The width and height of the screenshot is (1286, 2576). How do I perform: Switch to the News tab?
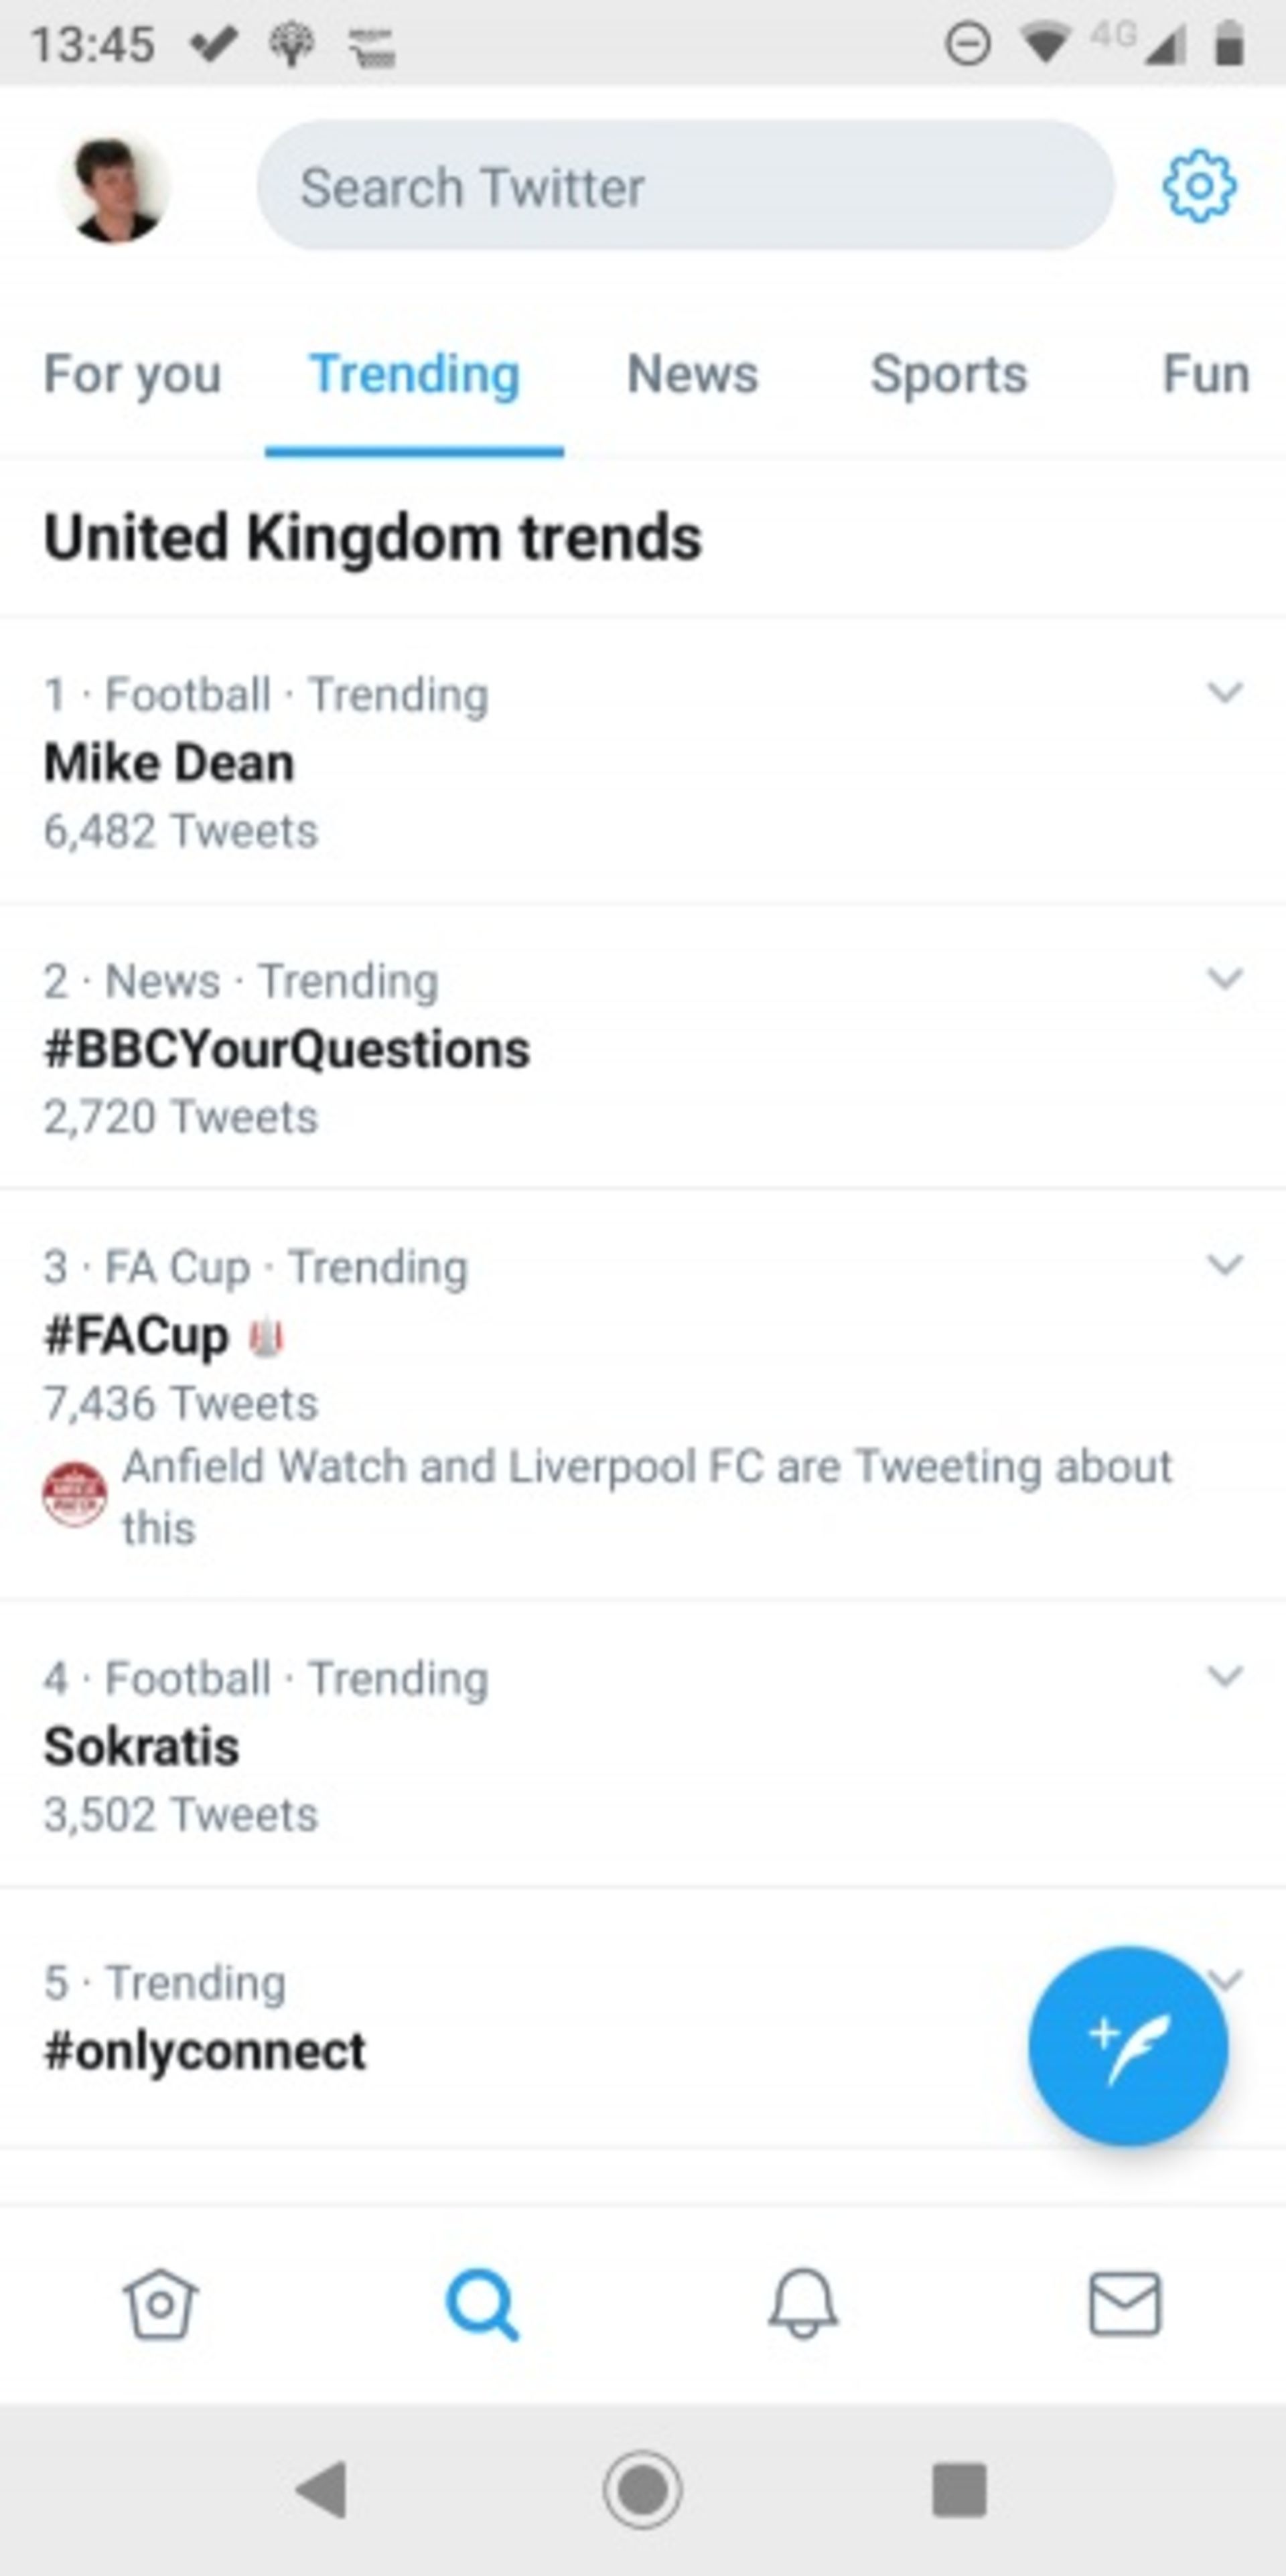pyautogui.click(x=692, y=375)
